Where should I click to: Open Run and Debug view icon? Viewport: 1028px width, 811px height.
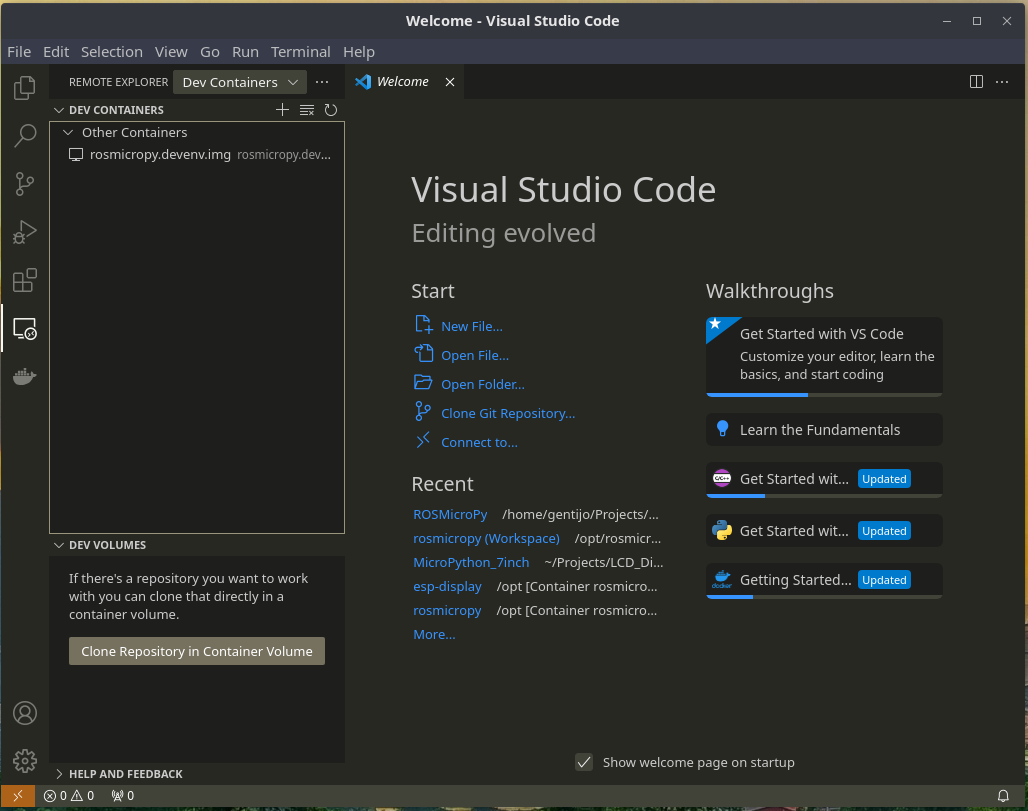tap(24, 232)
